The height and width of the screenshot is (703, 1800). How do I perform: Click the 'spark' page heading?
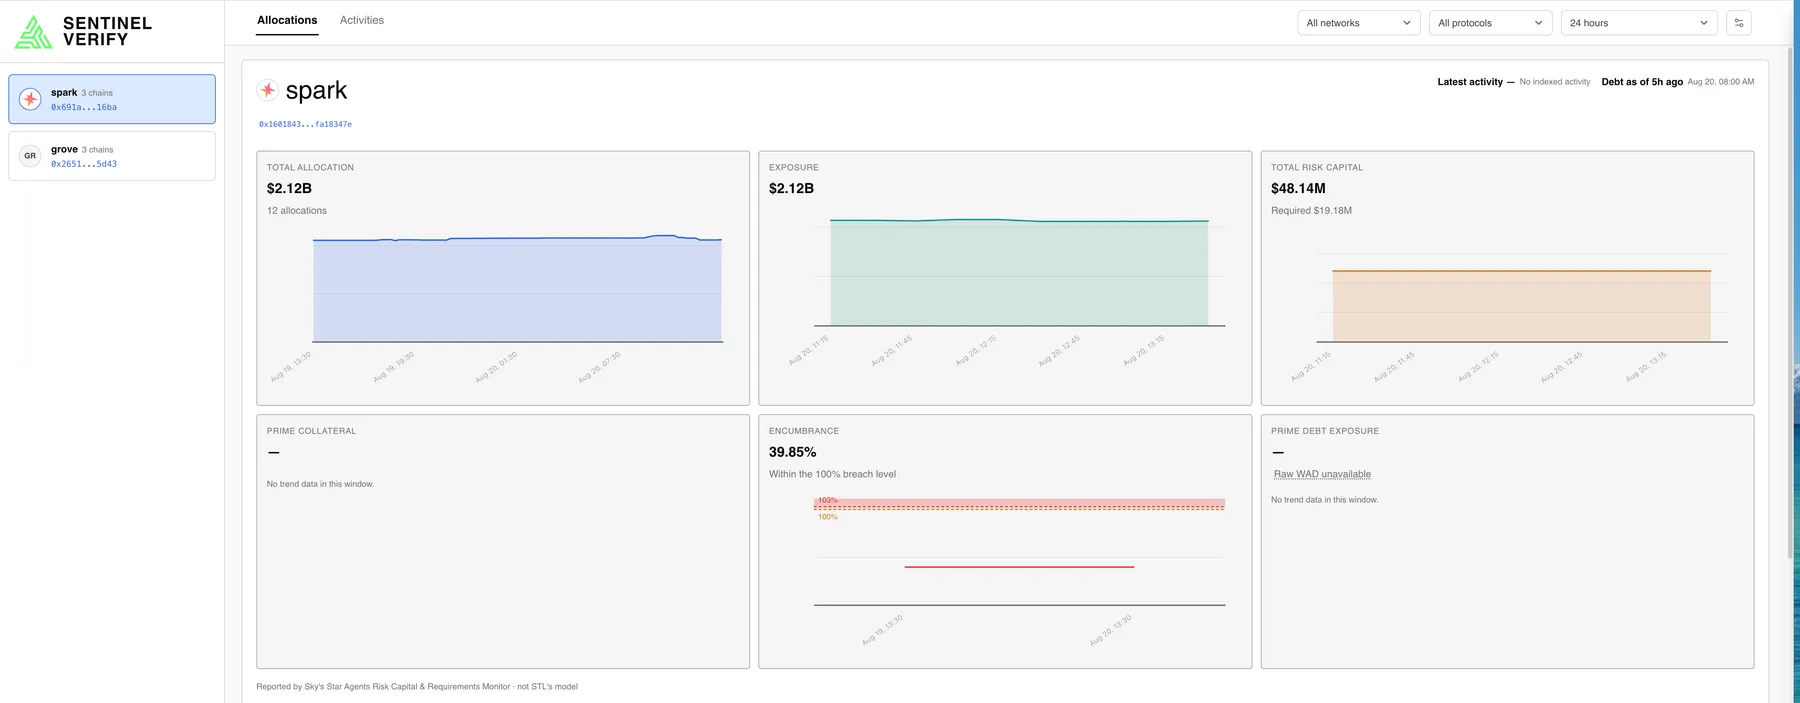coord(316,90)
